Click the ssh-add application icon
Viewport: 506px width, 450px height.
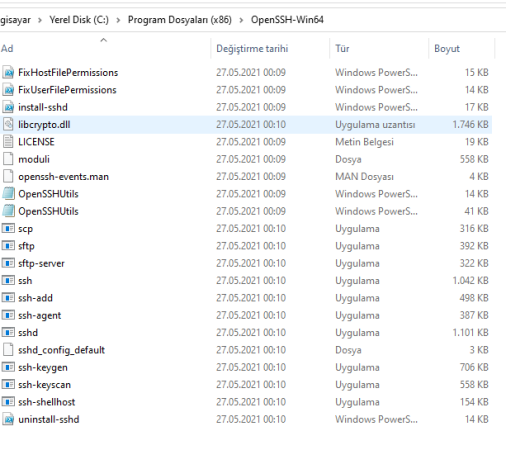(x=8, y=298)
